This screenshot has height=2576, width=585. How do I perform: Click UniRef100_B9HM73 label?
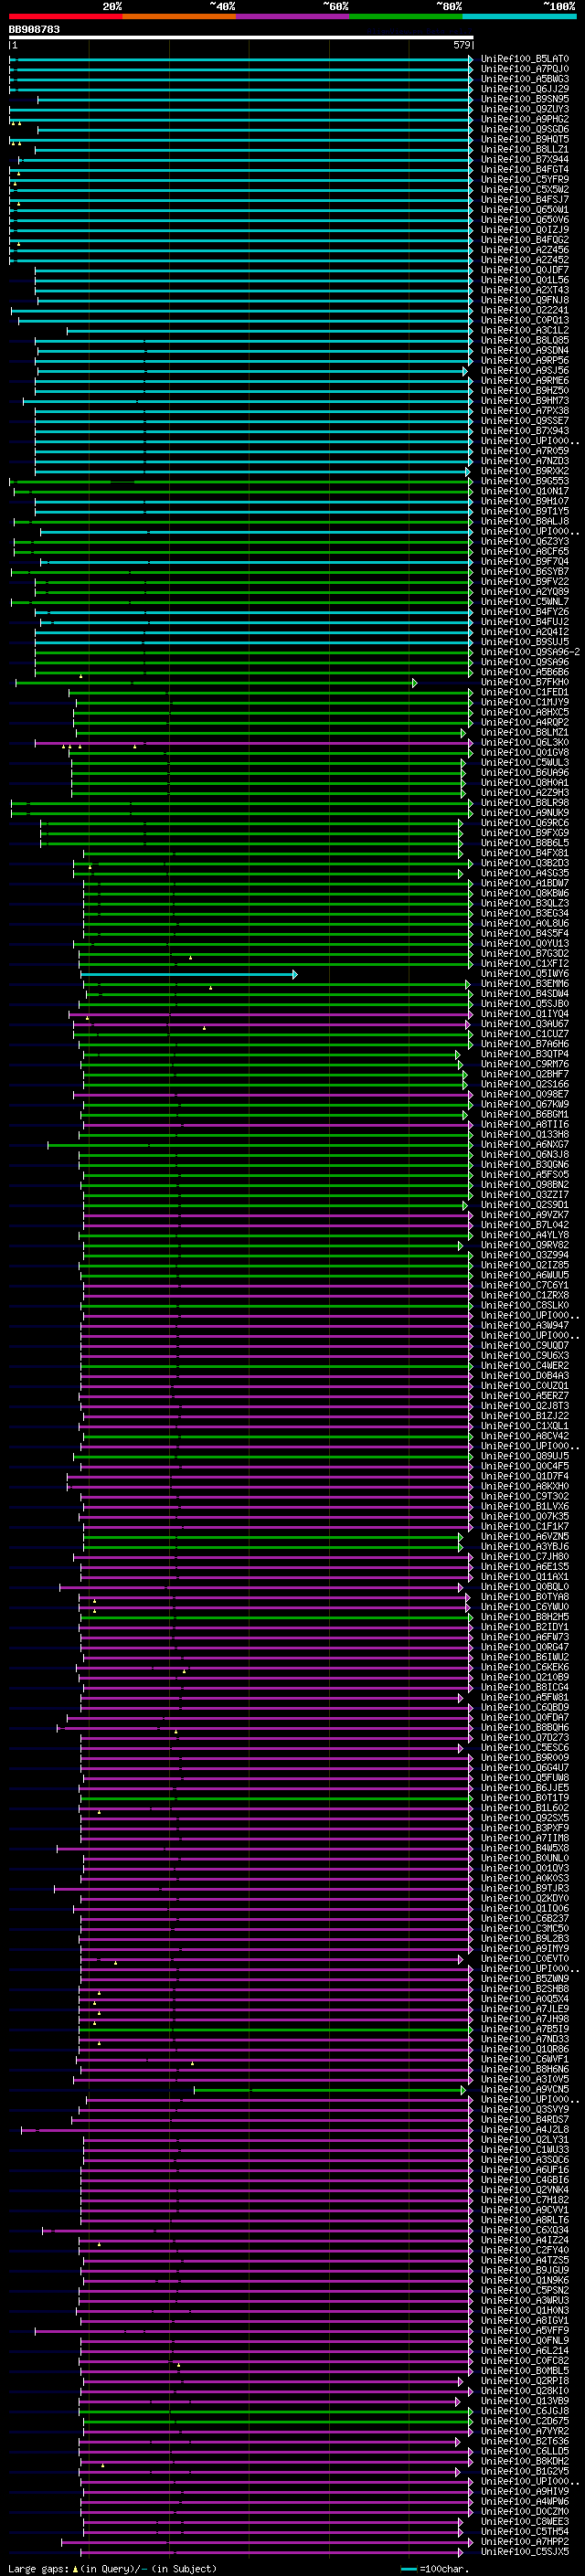click(x=525, y=401)
